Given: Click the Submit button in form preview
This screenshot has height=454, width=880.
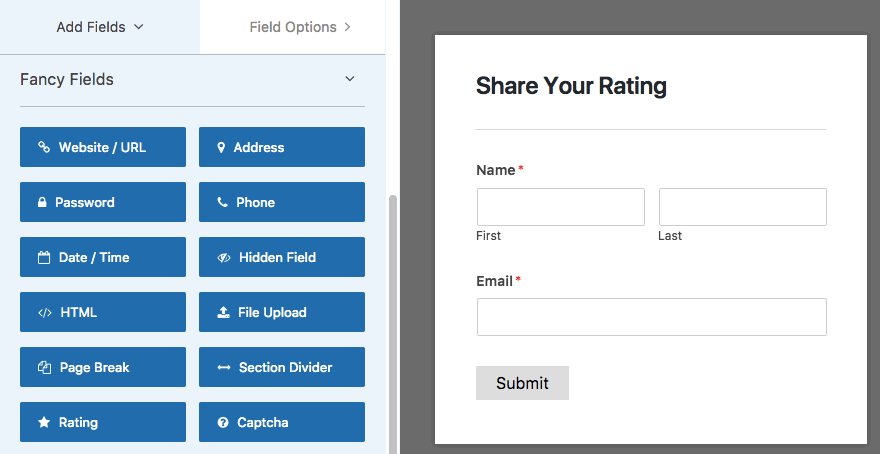Looking at the screenshot, I should [522, 383].
